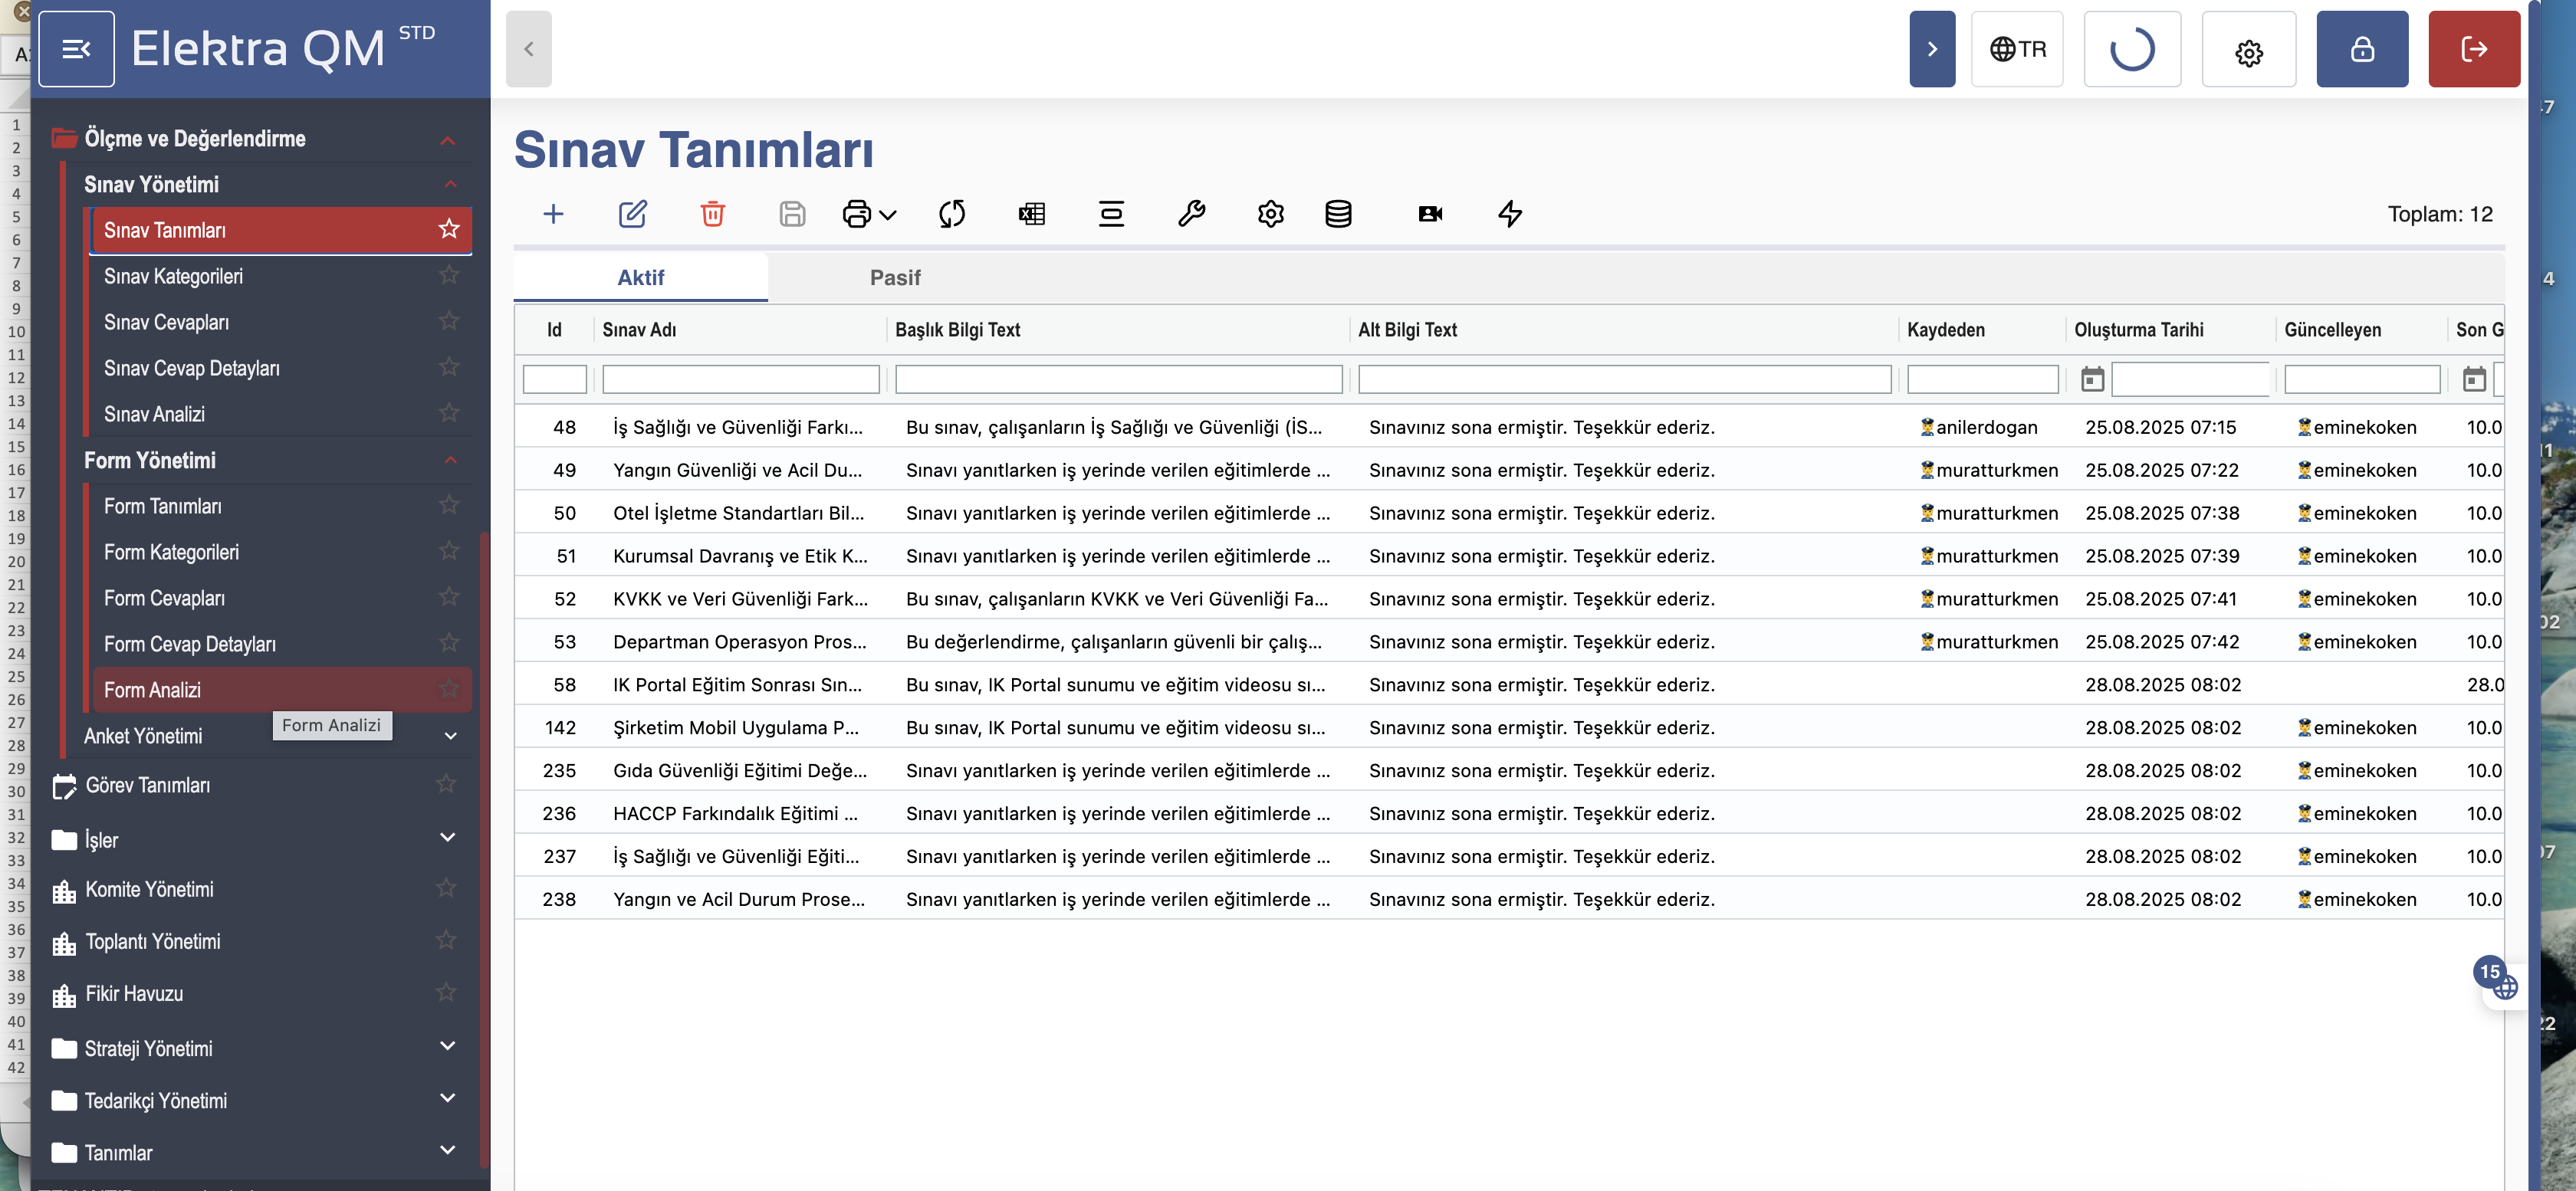Viewport: 2576px width, 1191px height.
Task: Click the lightning bolt icon
Action: 1509,214
